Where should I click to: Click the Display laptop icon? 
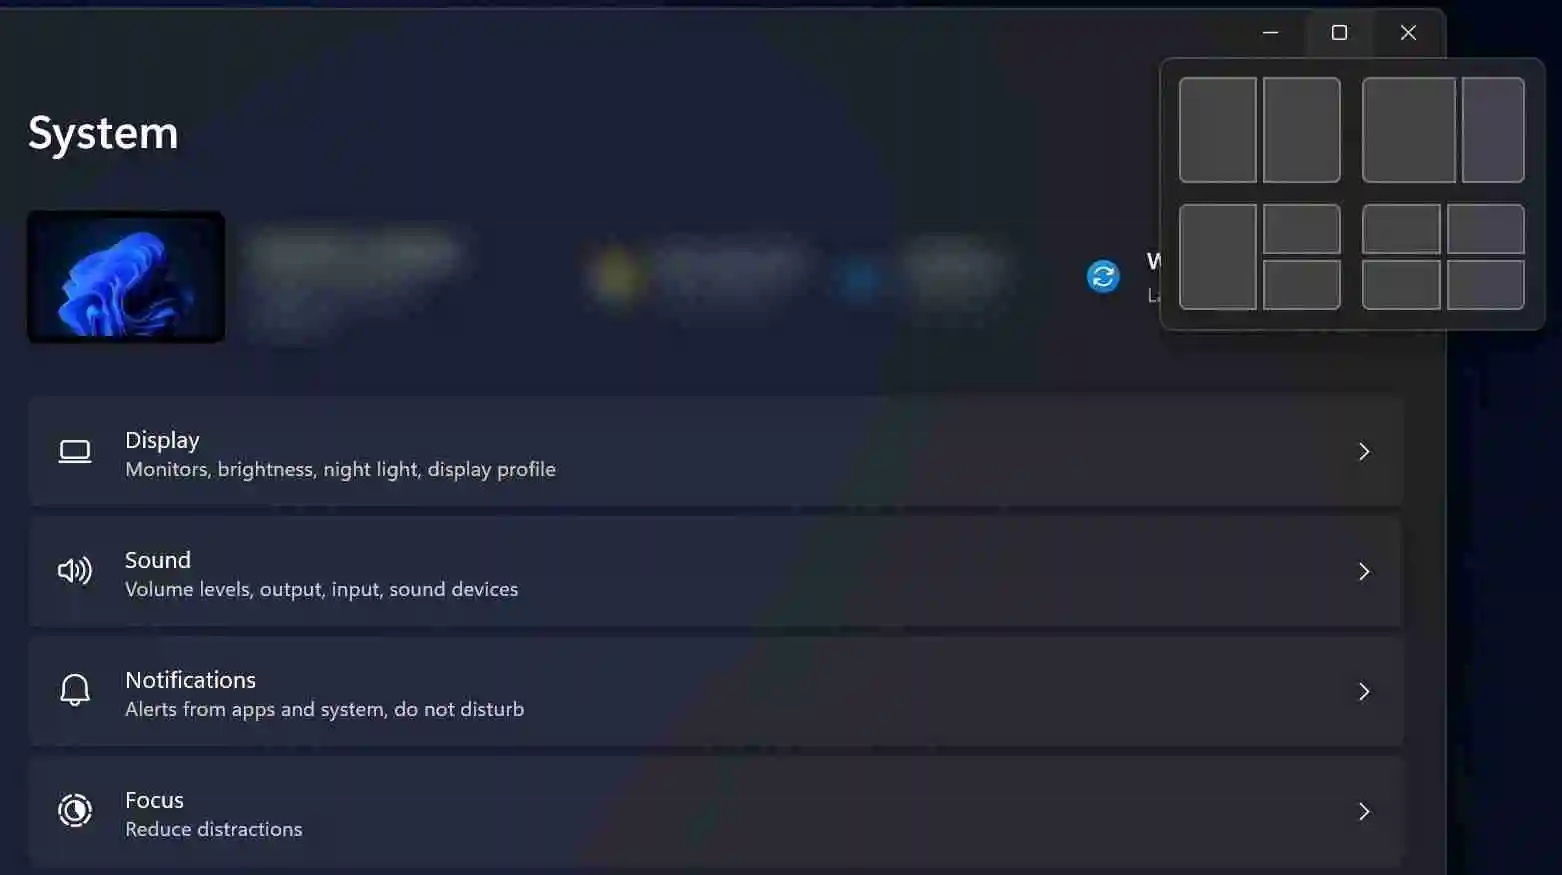point(75,452)
